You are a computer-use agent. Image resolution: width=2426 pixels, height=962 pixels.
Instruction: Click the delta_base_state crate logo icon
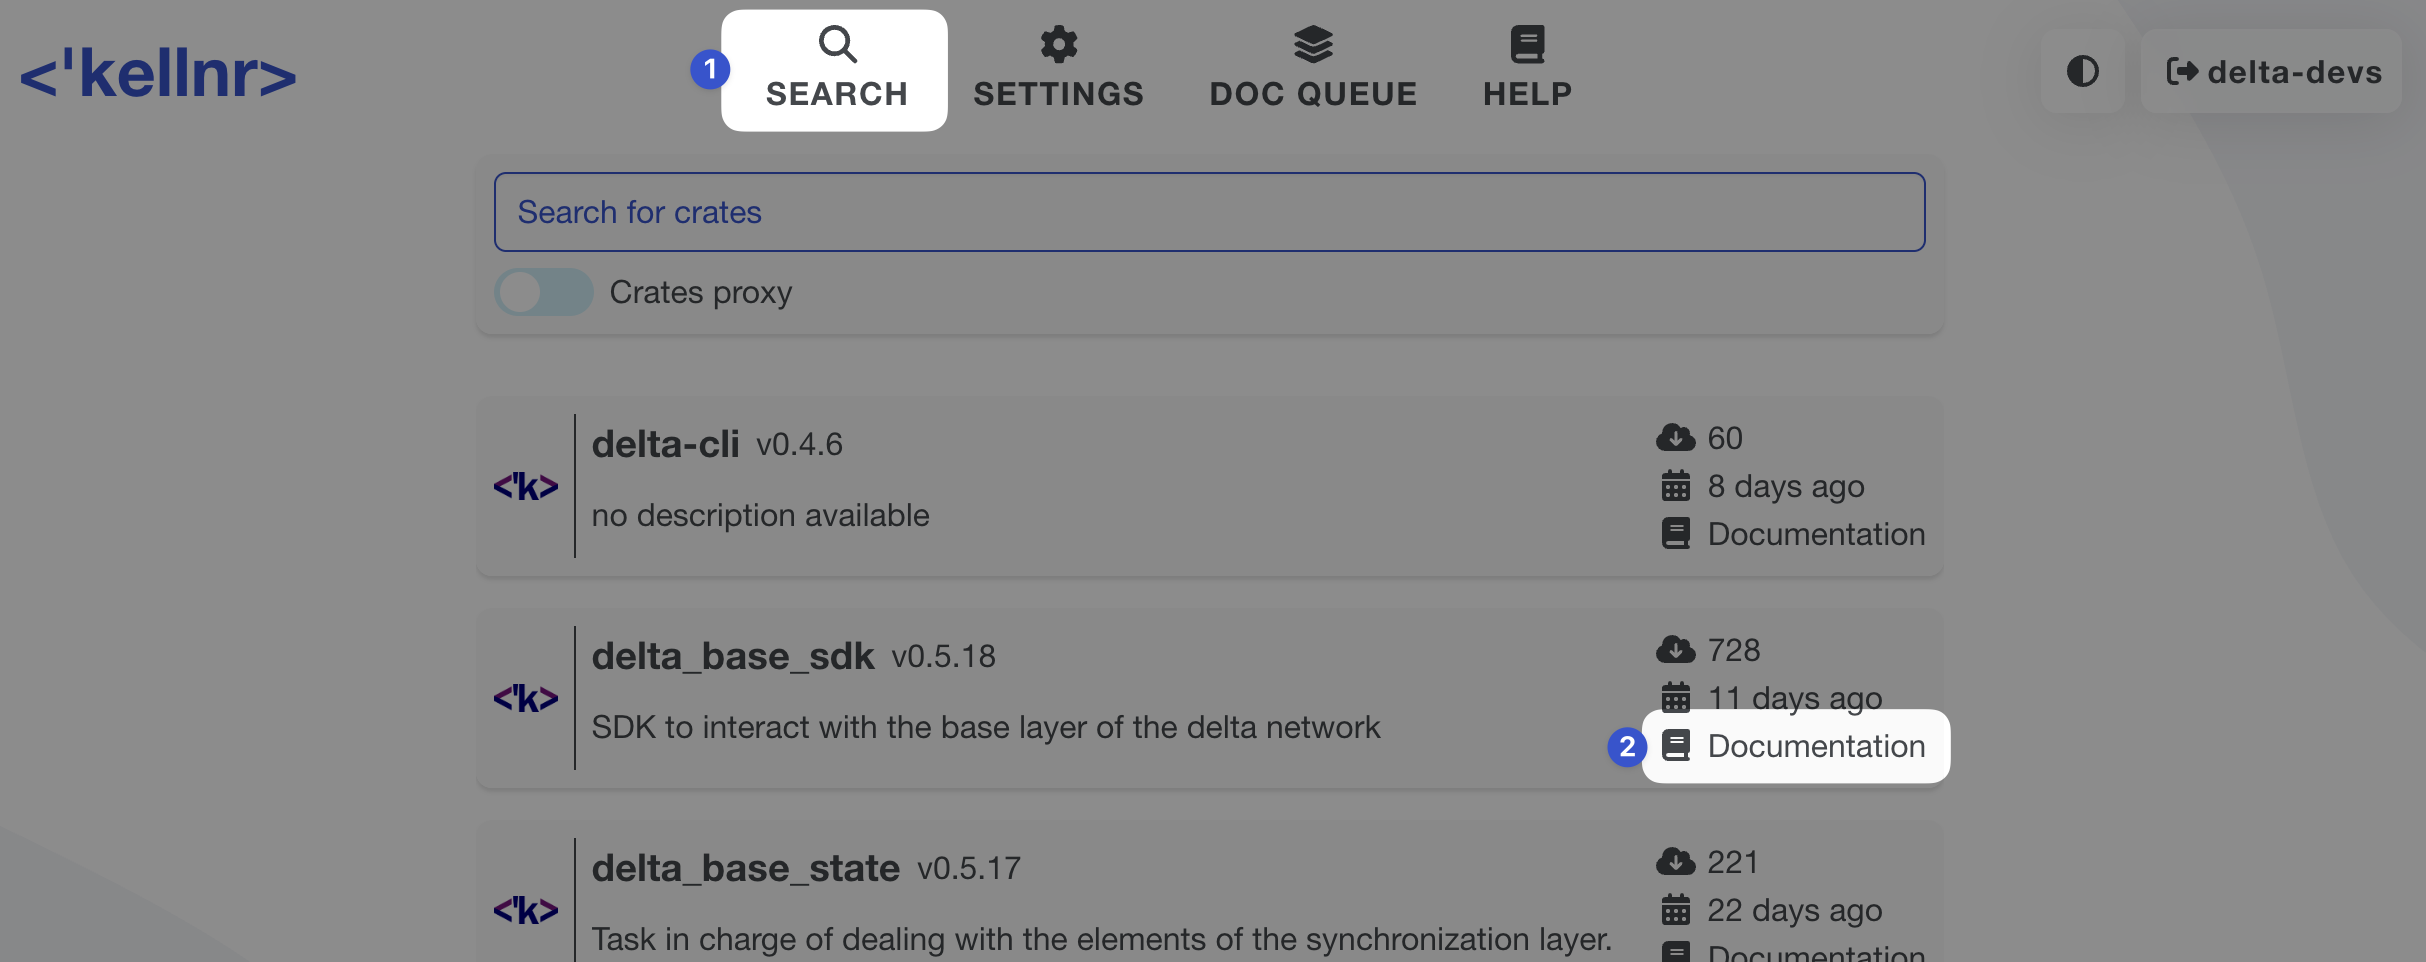[525, 910]
